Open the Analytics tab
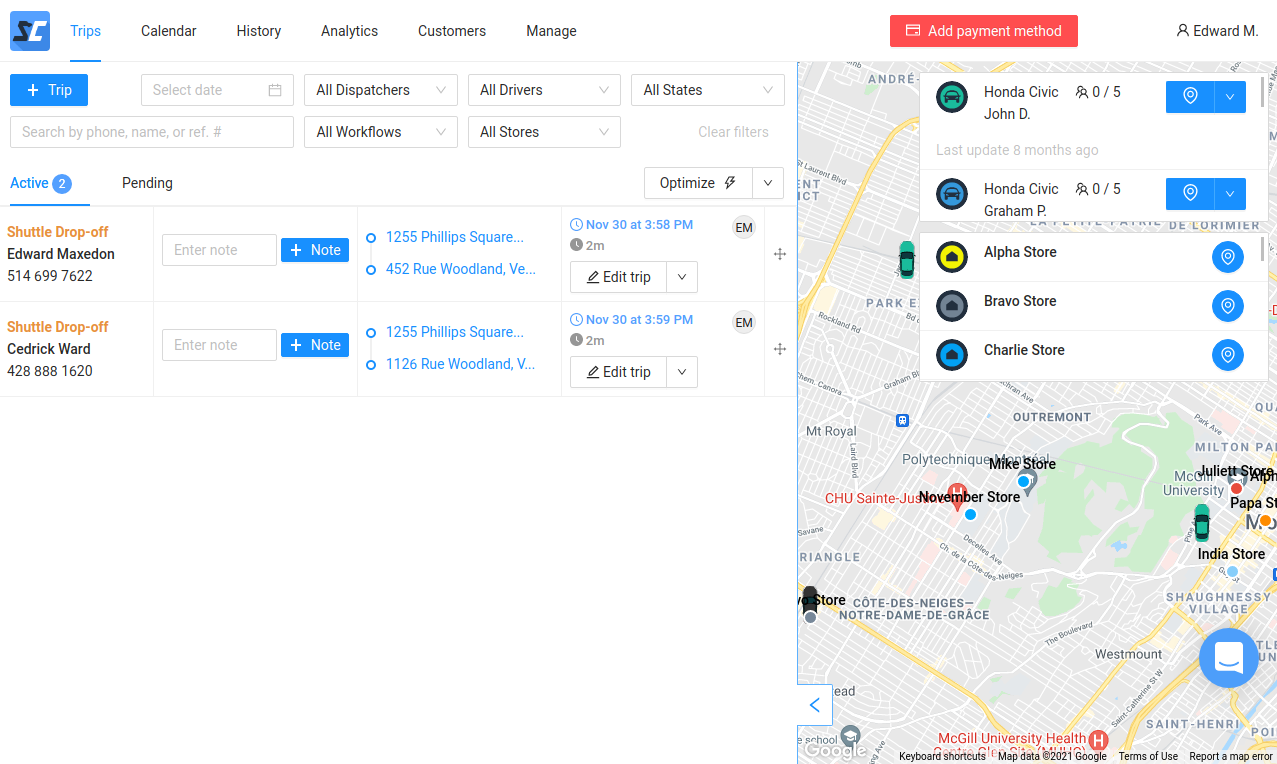Viewport: 1277px width, 764px height. coord(349,31)
